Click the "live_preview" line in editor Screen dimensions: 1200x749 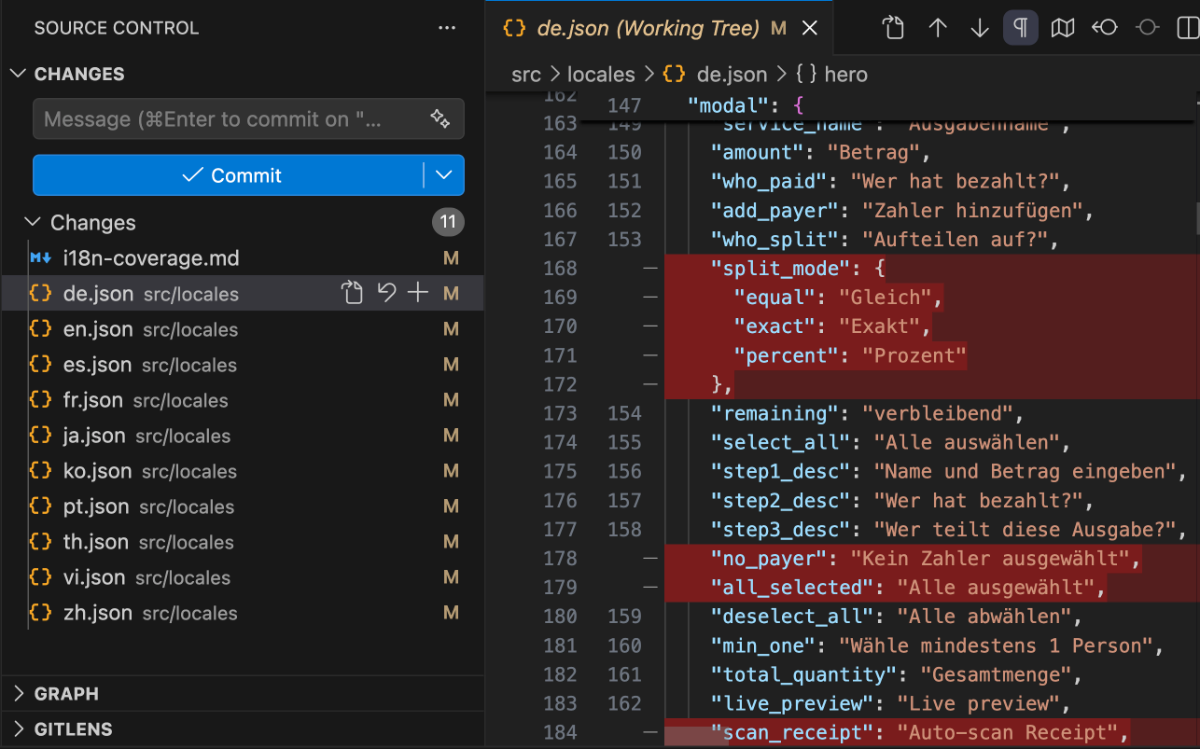[932, 703]
